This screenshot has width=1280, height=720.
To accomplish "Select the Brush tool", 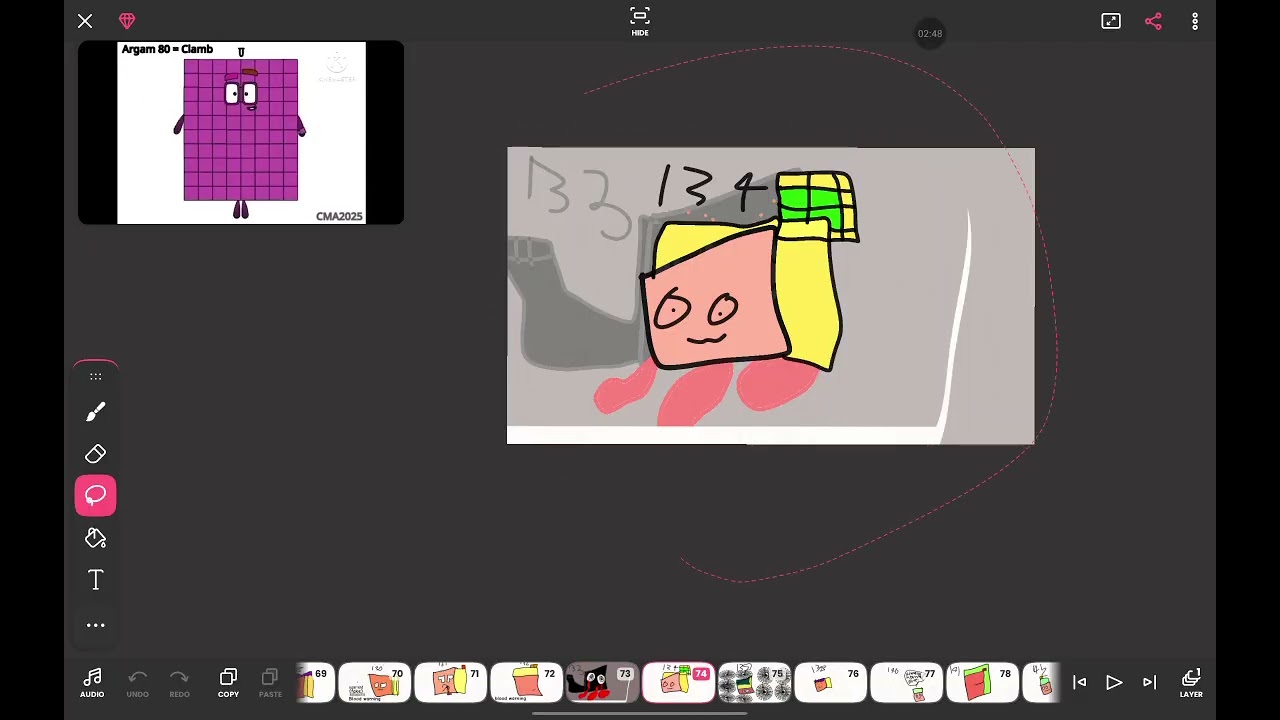I will coord(96,412).
